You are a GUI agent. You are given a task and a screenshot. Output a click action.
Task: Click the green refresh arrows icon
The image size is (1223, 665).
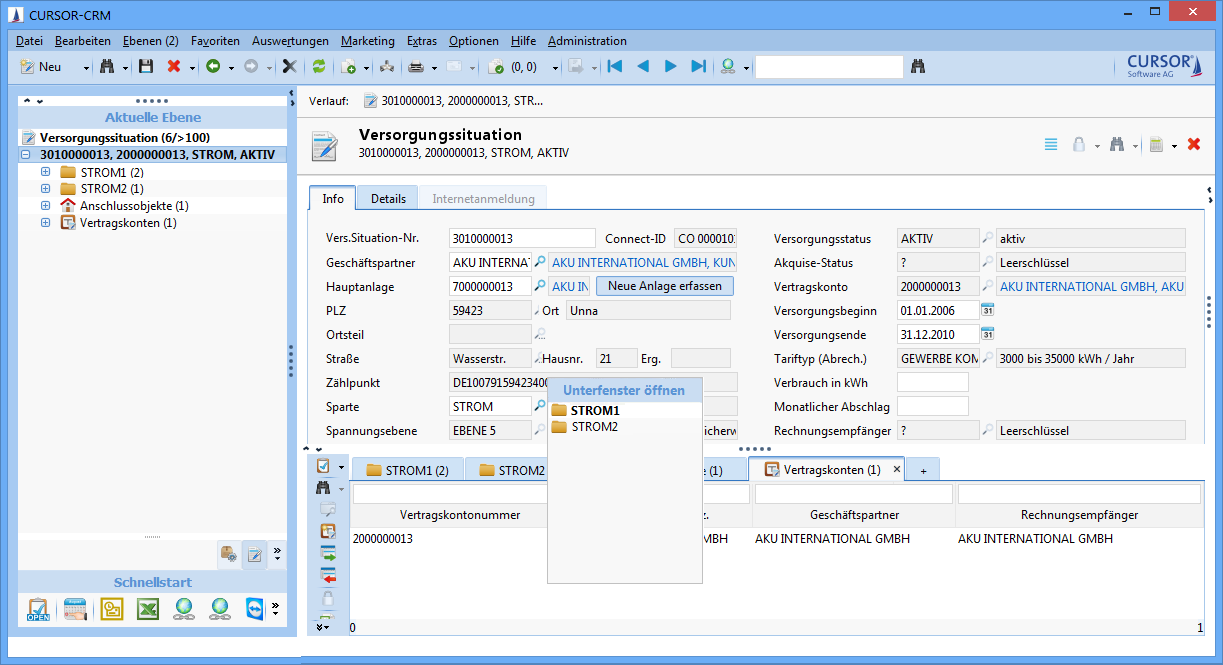[319, 66]
